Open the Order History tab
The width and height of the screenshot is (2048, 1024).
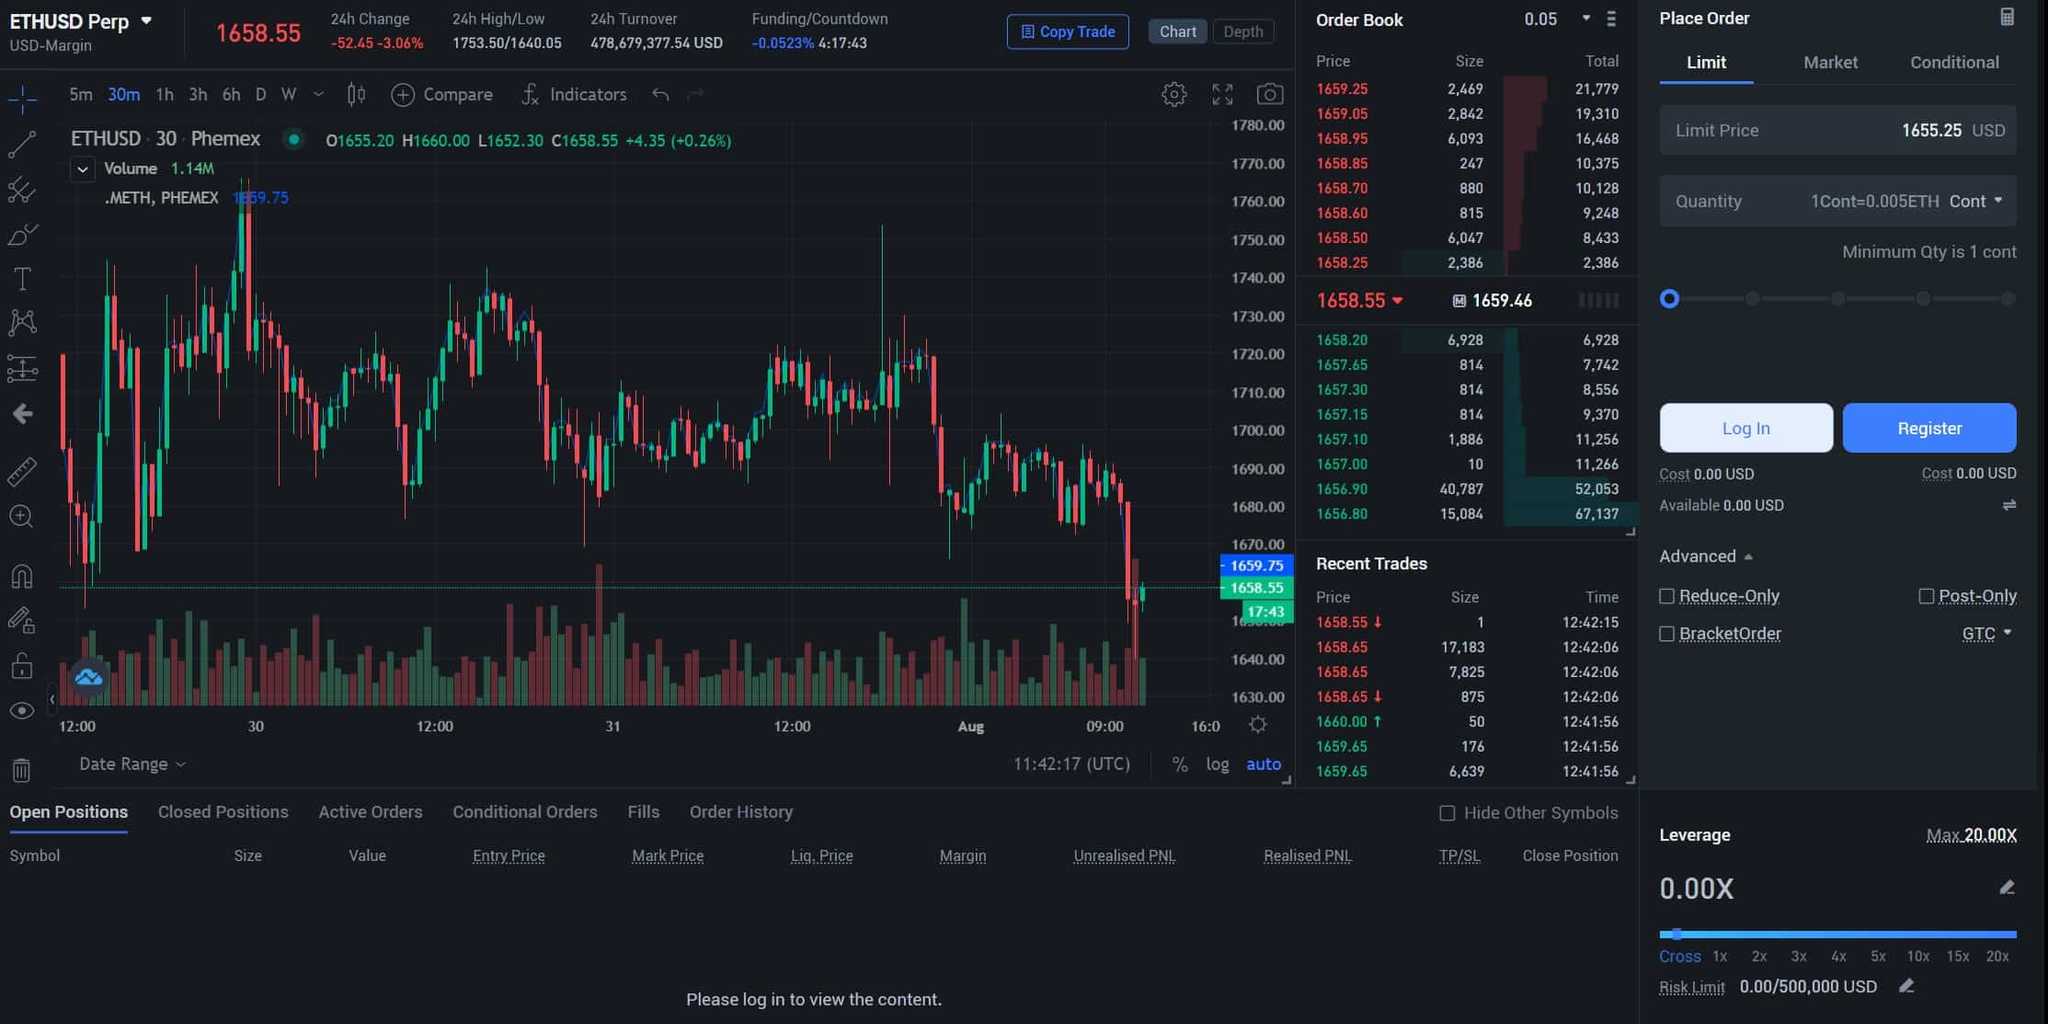(740, 812)
